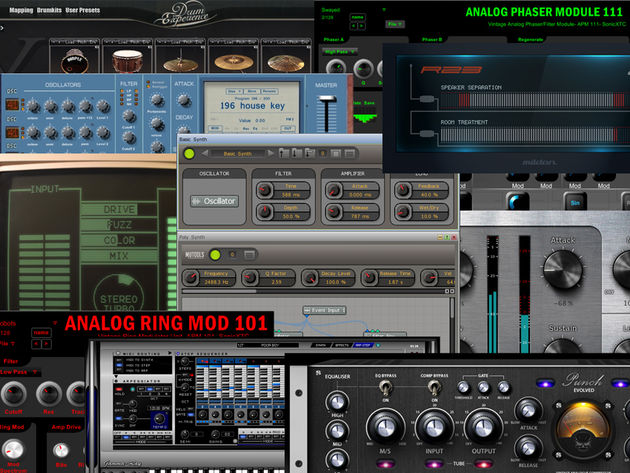This screenshot has height=473, width=630.
Task: Select the snare drum pad thumbnail
Action: (x=127, y=59)
